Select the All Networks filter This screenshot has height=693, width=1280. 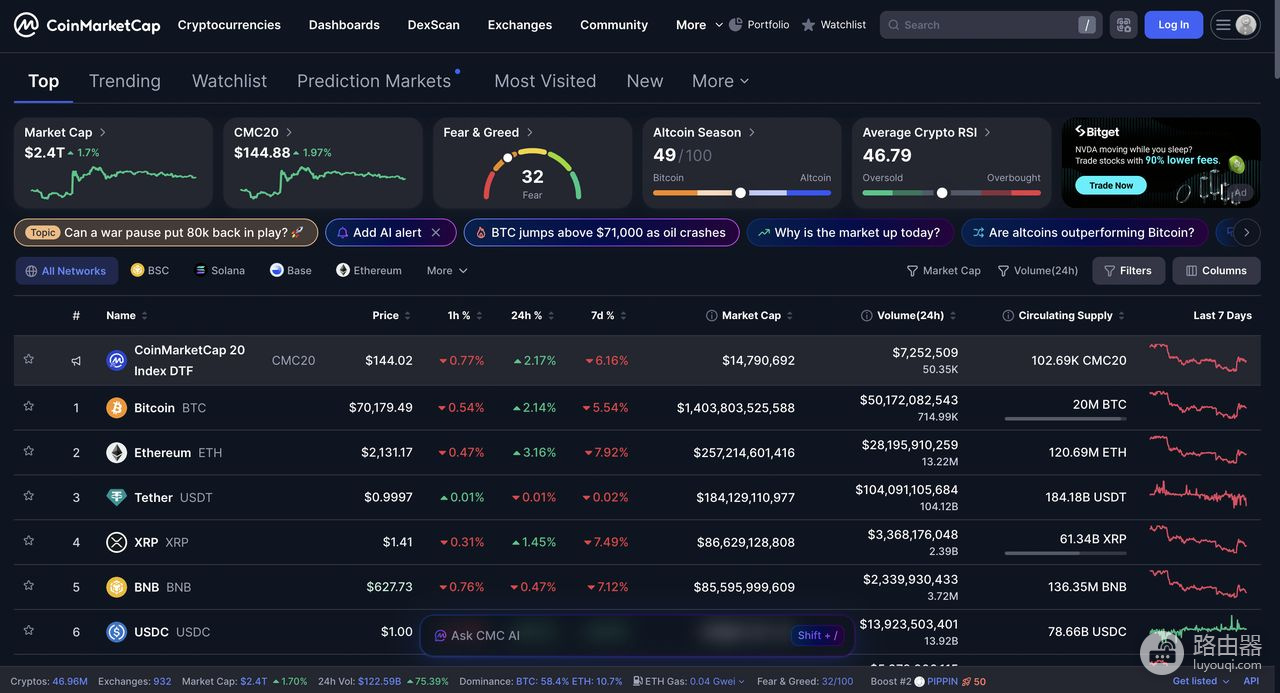point(66,271)
